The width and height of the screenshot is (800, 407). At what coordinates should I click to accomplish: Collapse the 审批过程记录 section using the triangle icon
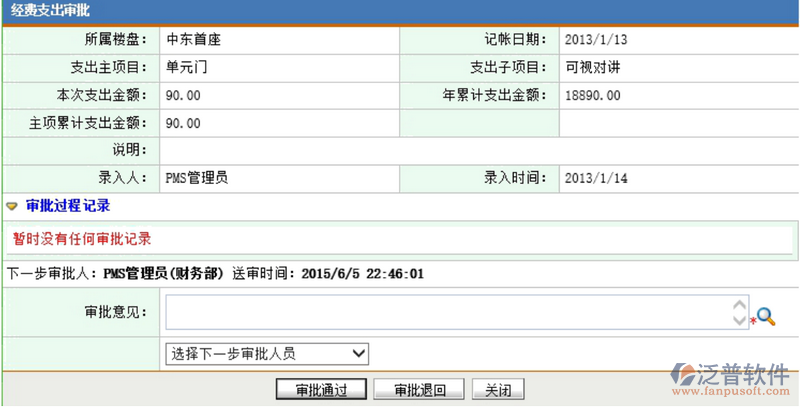click(12, 206)
